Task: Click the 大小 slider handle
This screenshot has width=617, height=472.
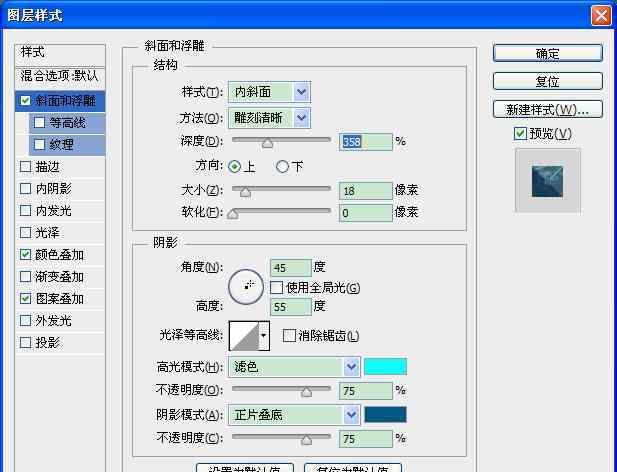Action: coord(245,192)
